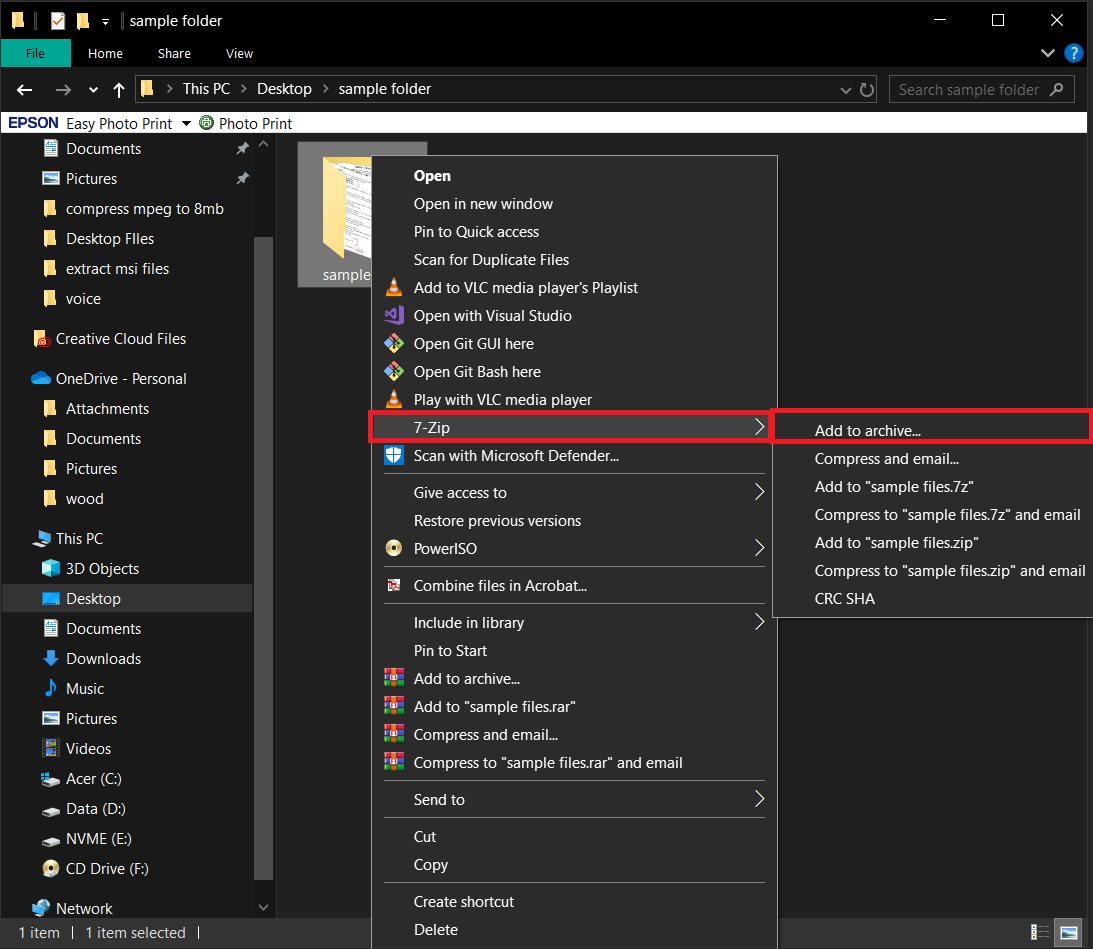
Task: Select the Visual Studio icon in context menu
Action: point(394,315)
